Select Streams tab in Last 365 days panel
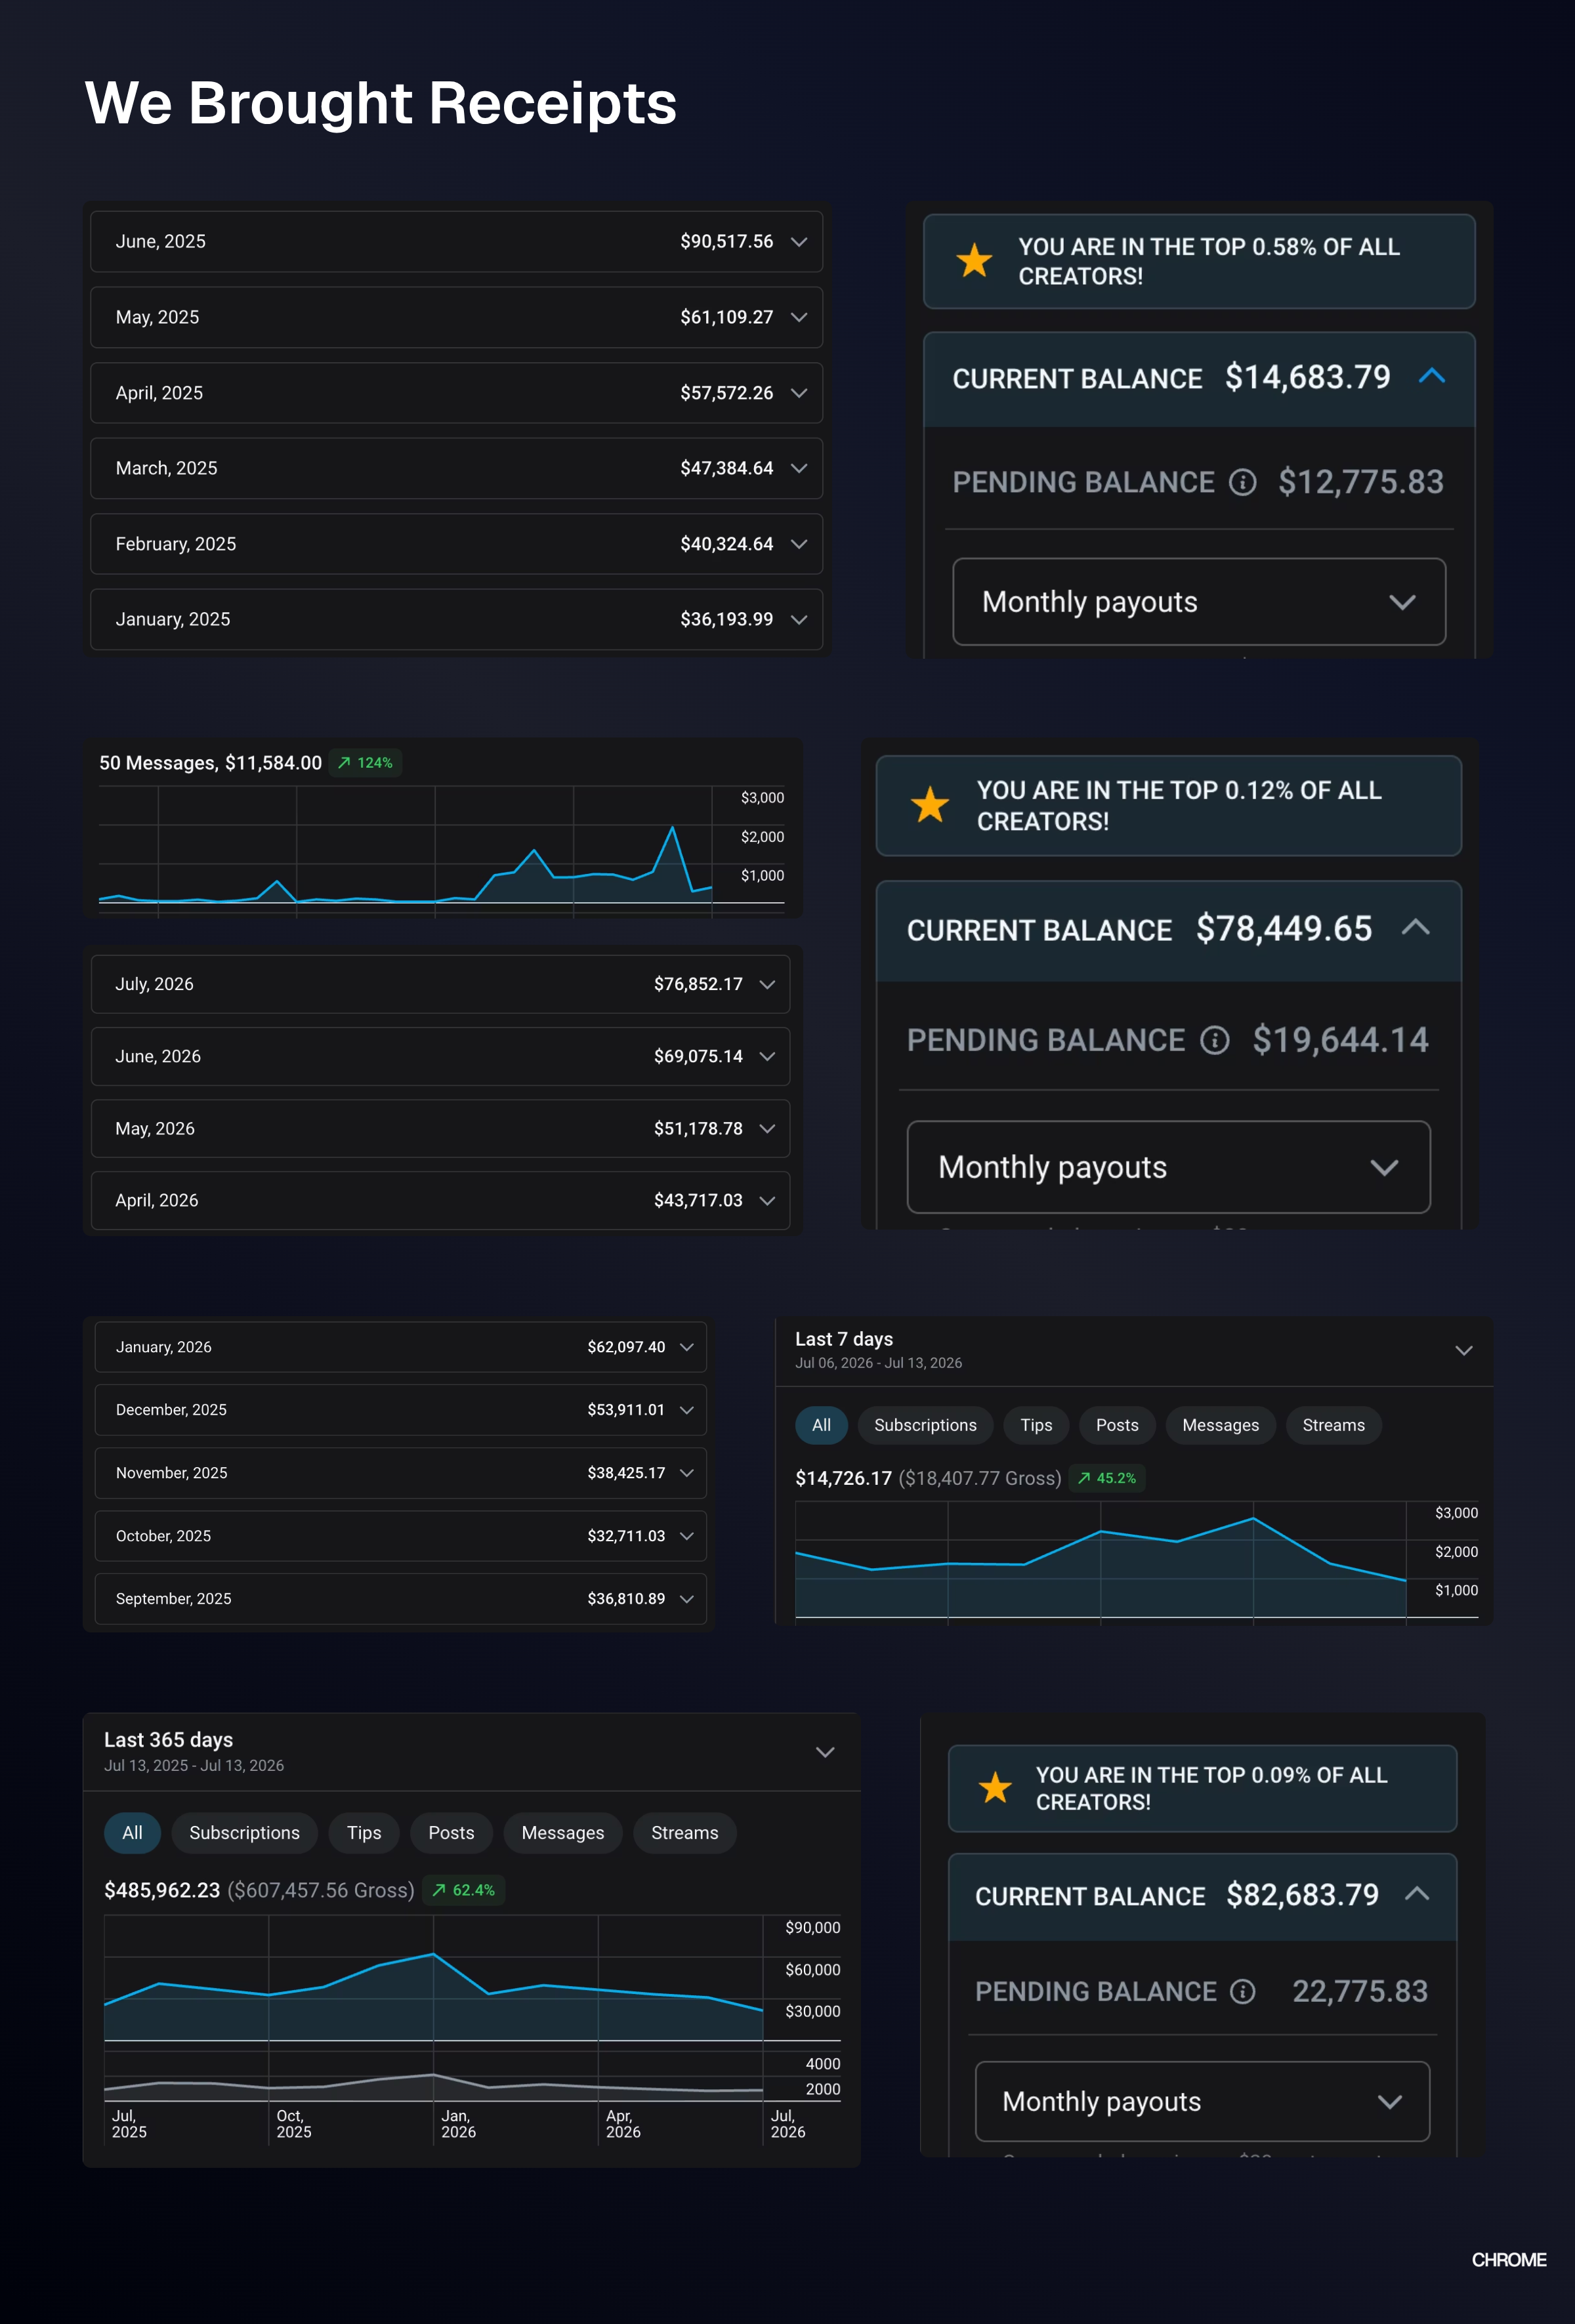 click(x=685, y=1833)
